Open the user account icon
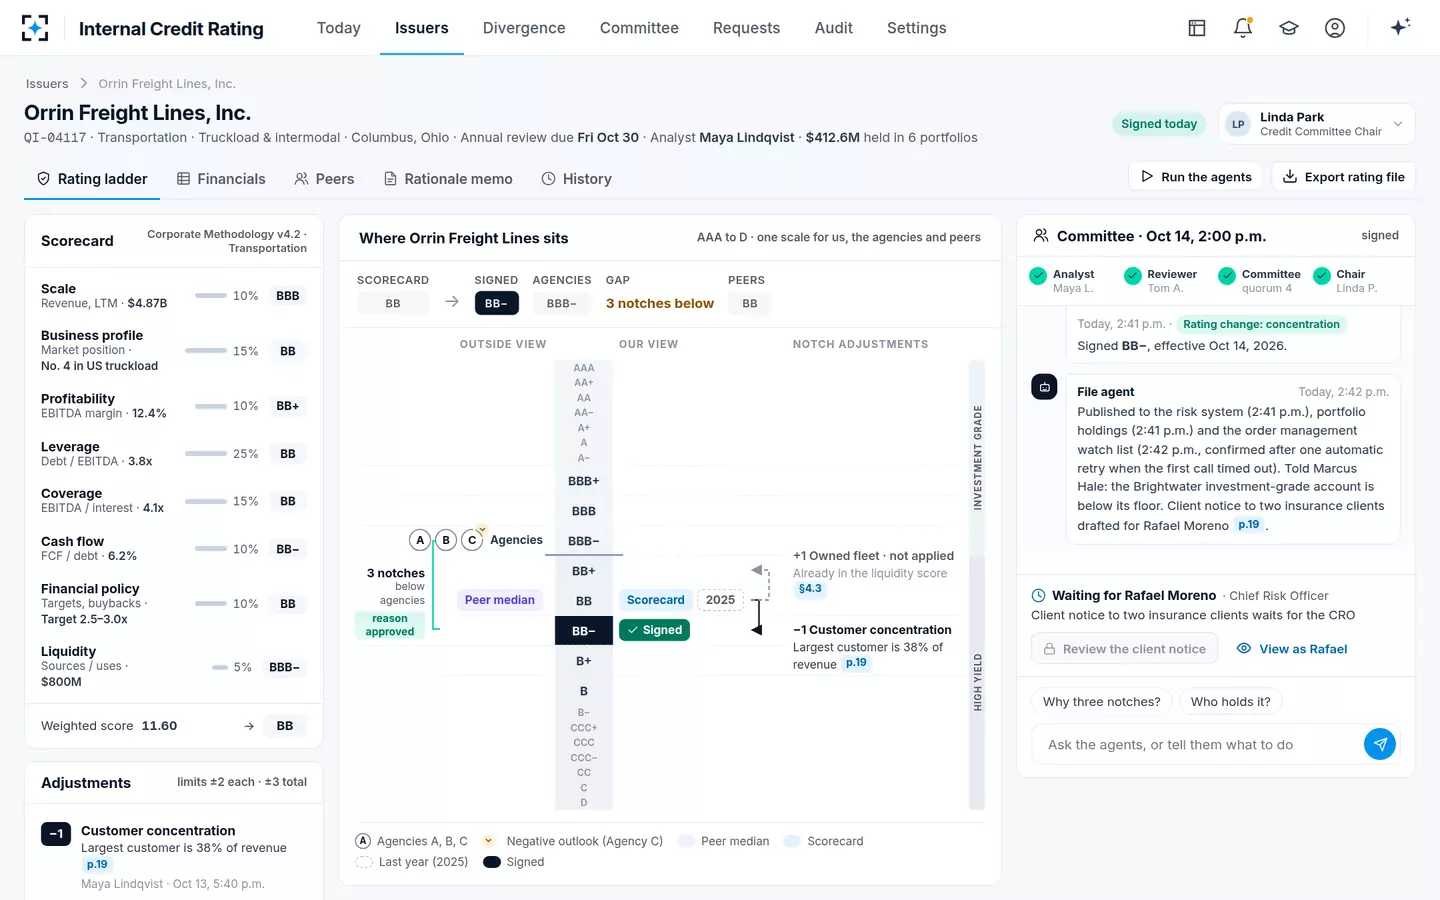 coord(1335,28)
